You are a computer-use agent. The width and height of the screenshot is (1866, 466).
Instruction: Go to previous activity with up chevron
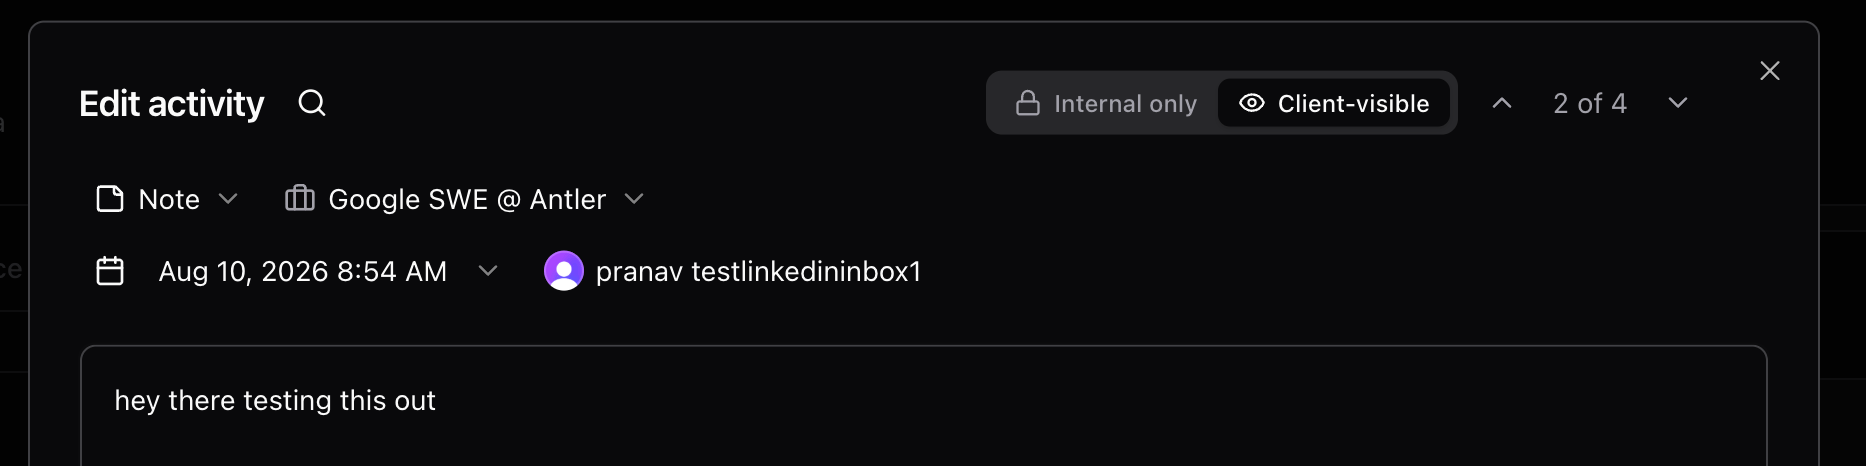tap(1502, 103)
